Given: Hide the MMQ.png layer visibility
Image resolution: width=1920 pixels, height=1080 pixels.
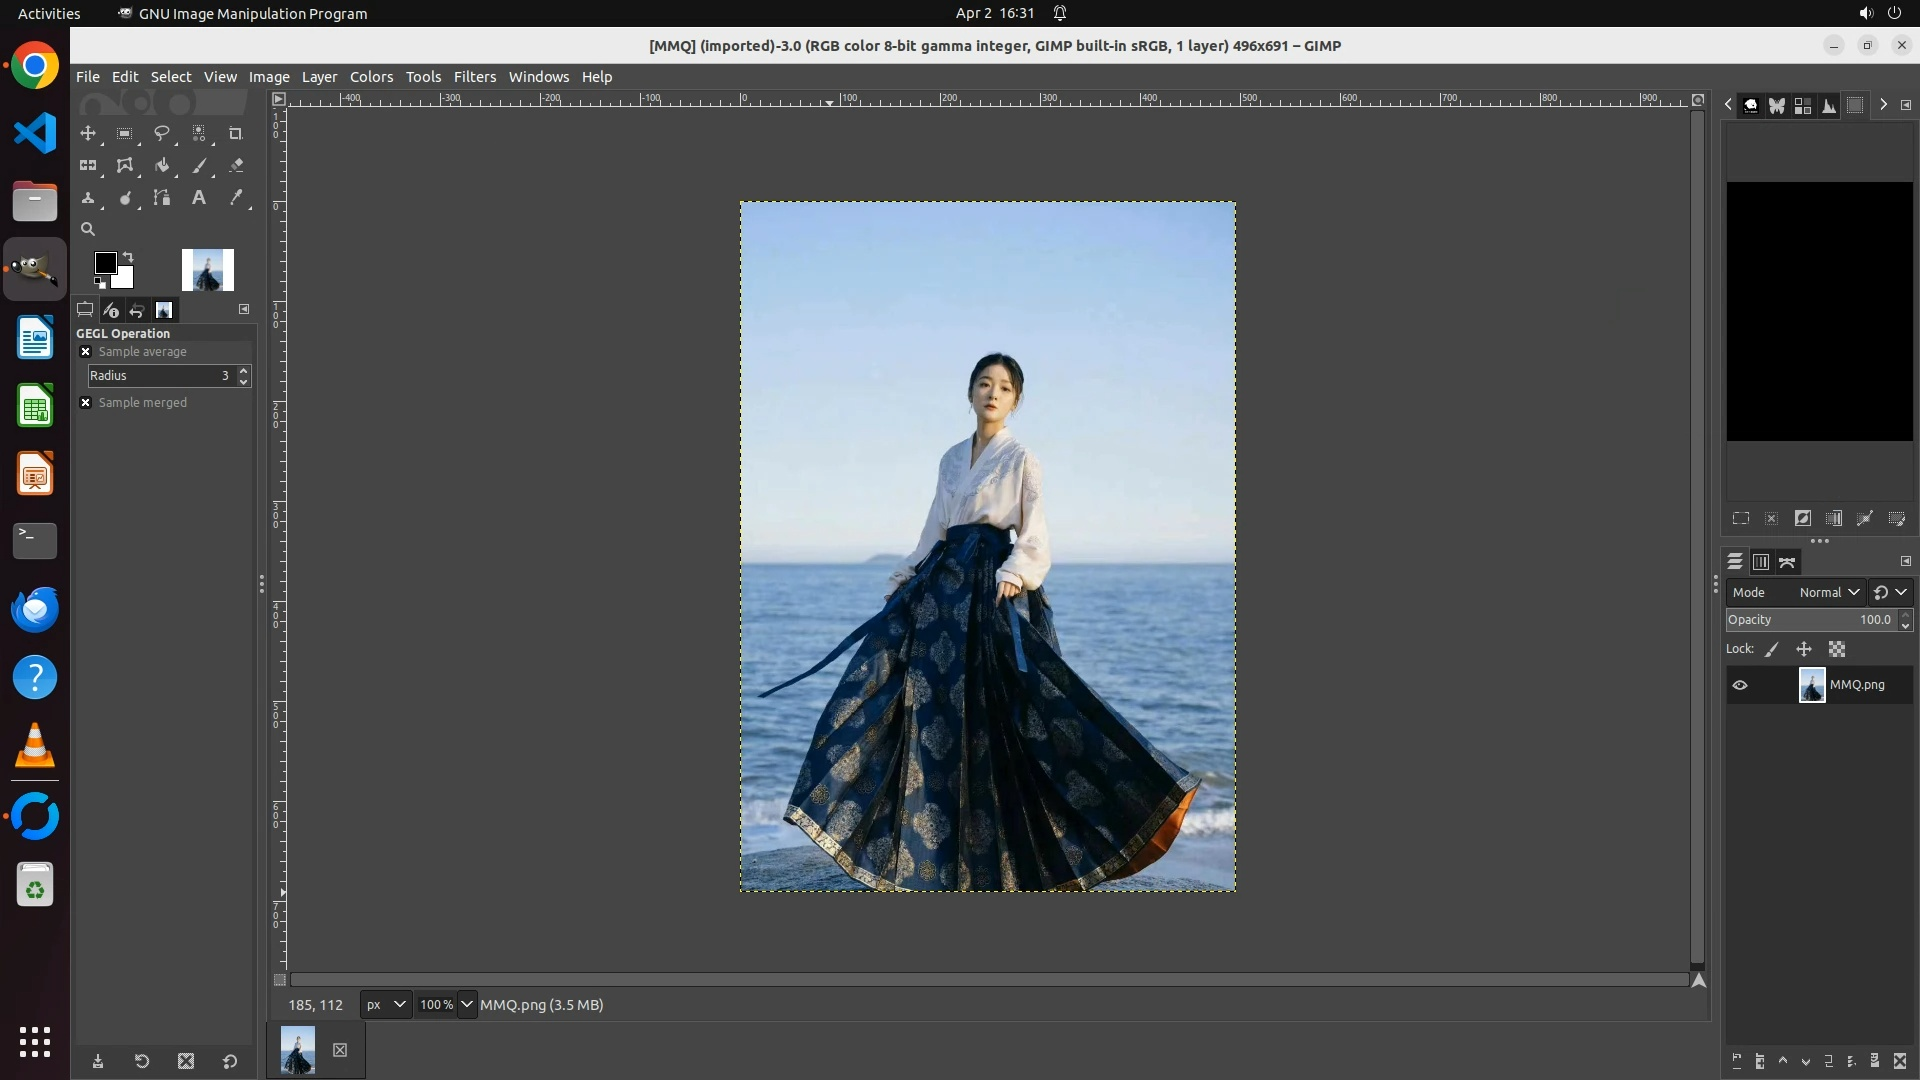Looking at the screenshot, I should point(1740,685).
